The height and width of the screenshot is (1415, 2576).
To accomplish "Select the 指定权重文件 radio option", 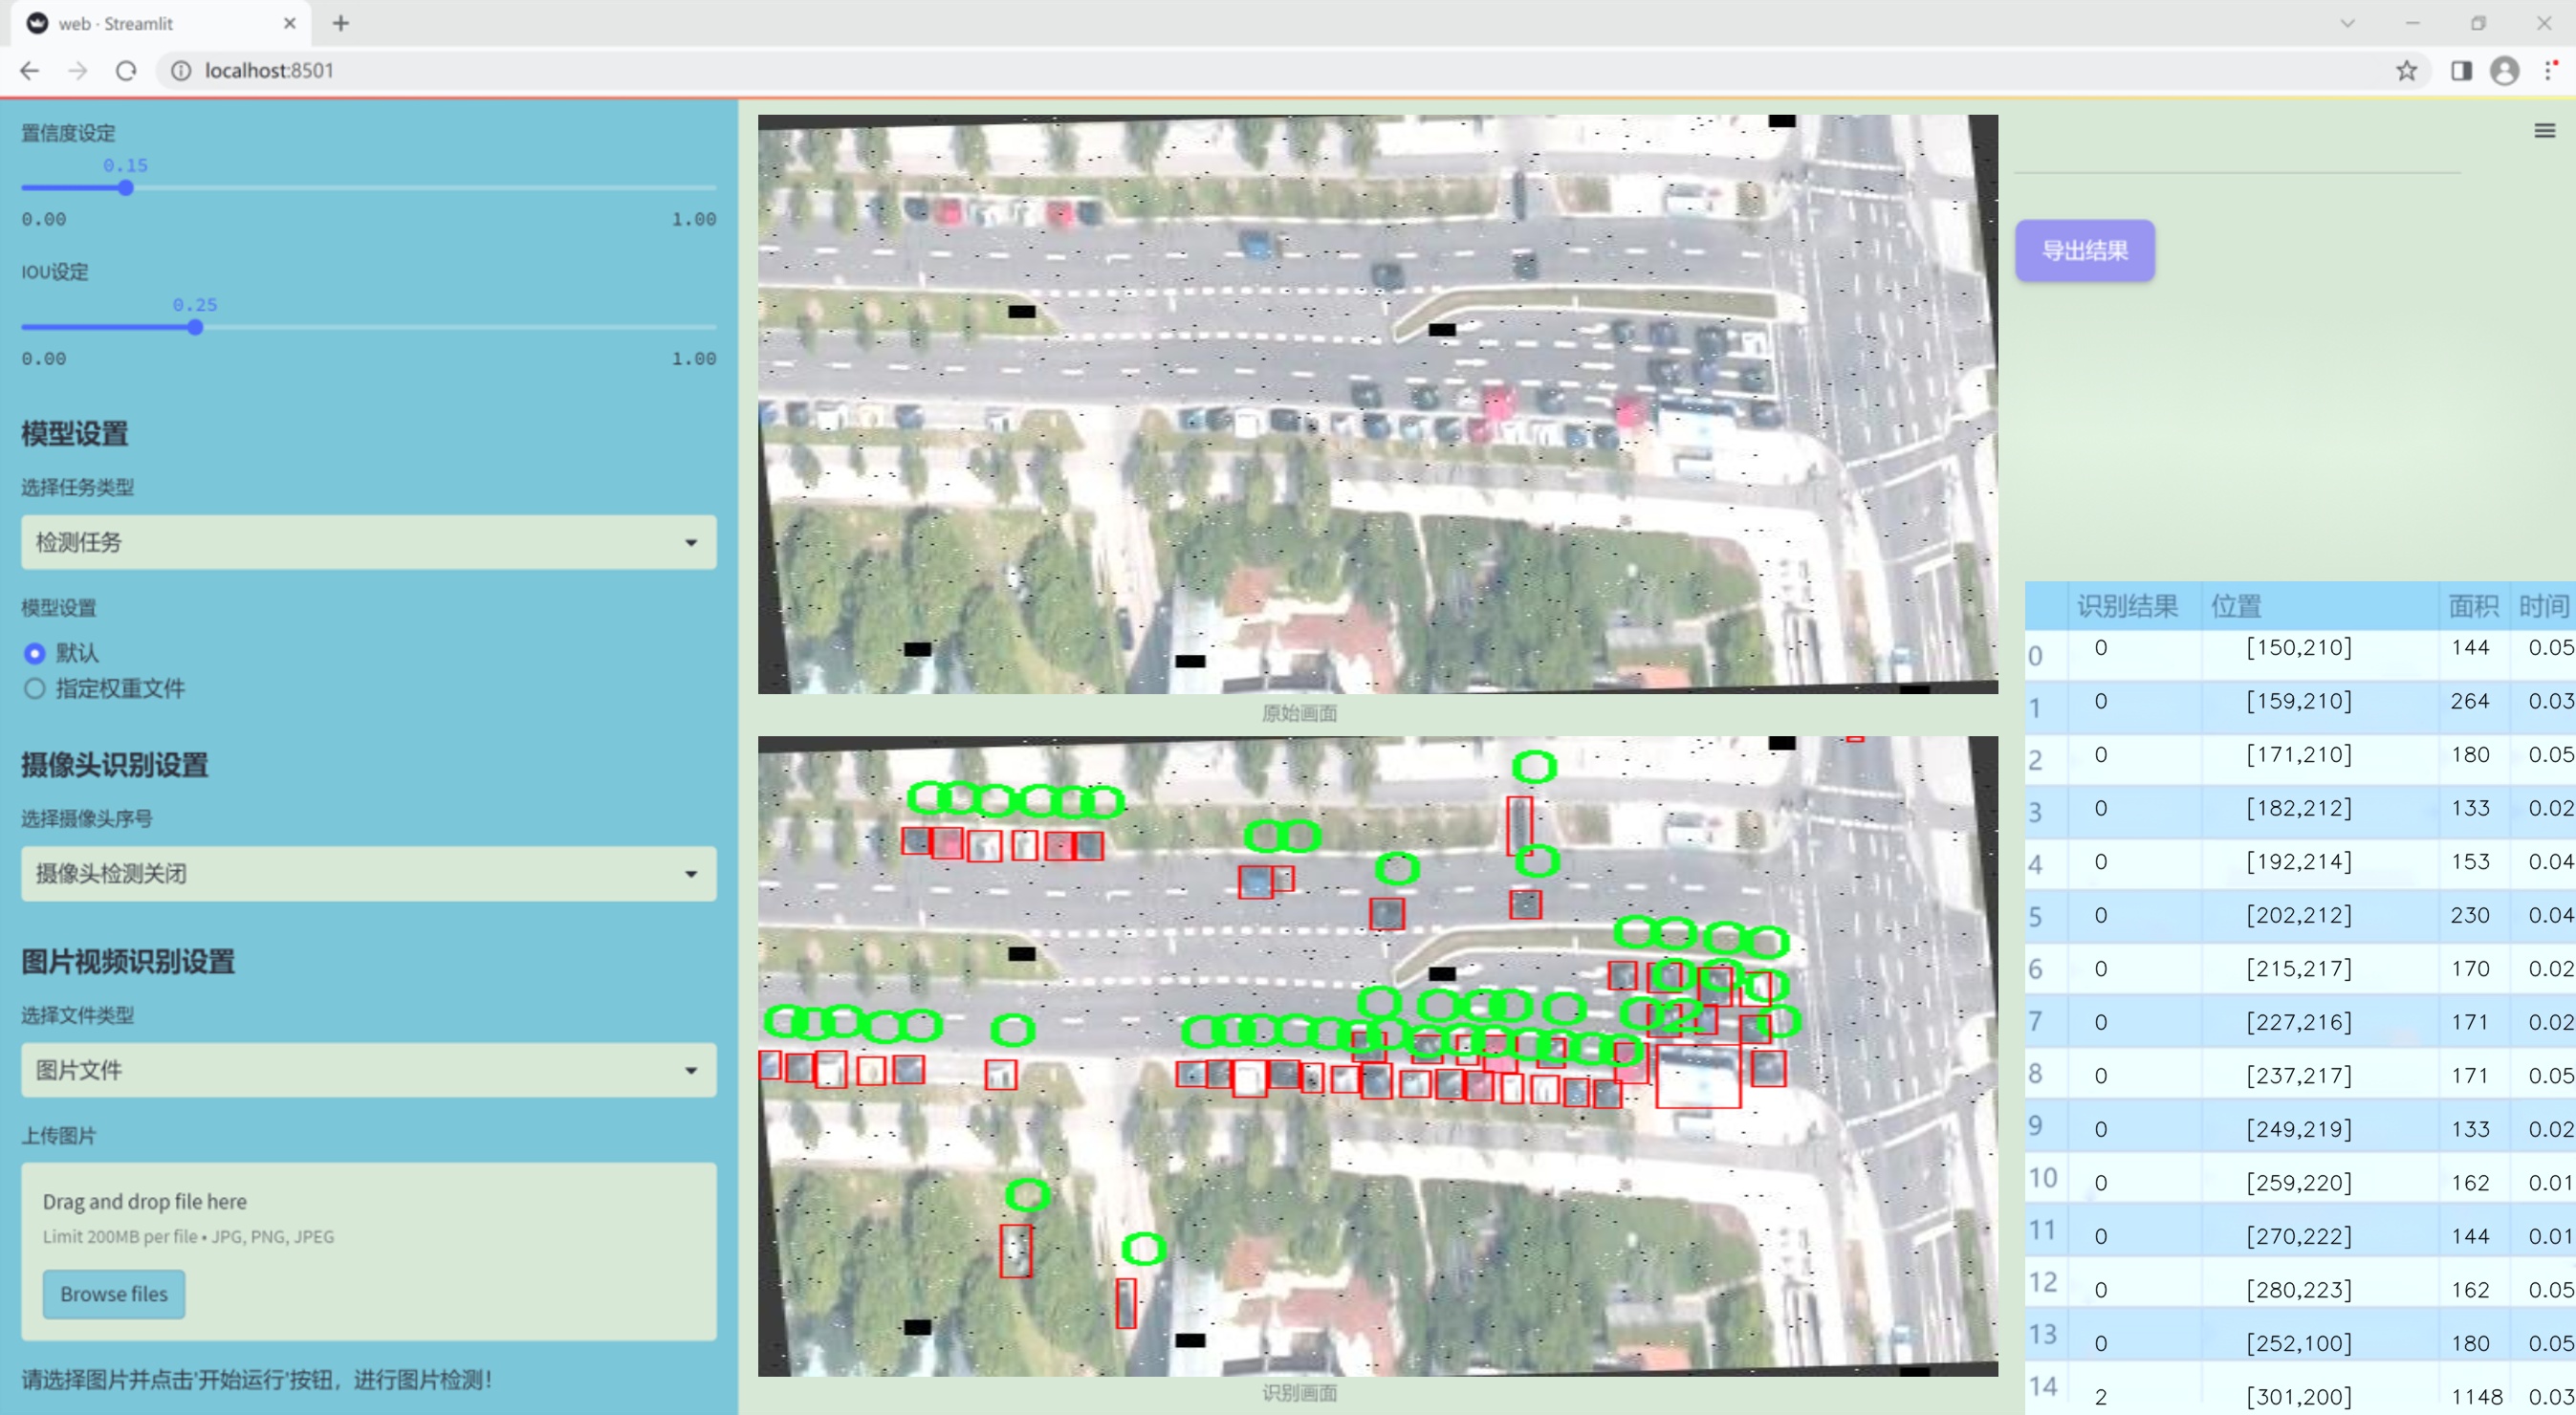I will tap(35, 688).
